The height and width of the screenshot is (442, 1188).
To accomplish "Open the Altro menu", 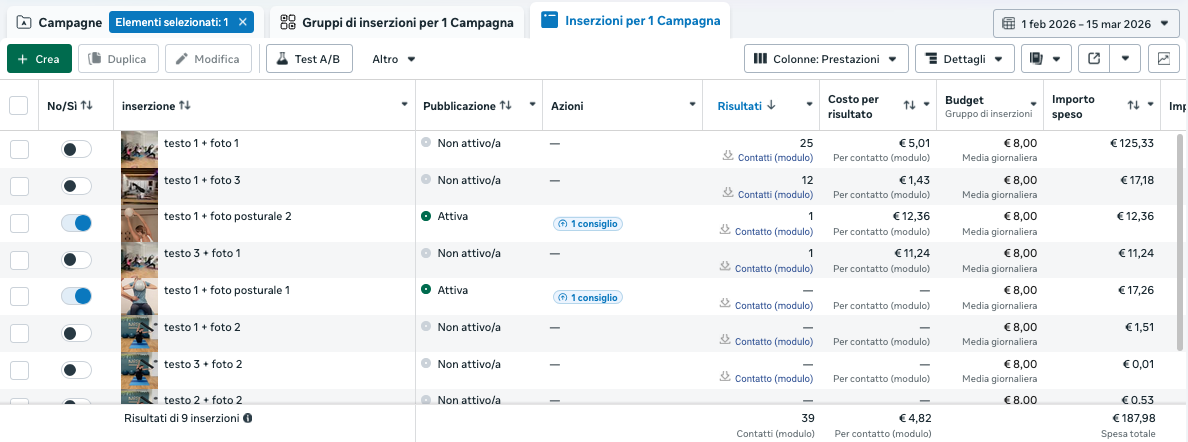I will point(393,59).
